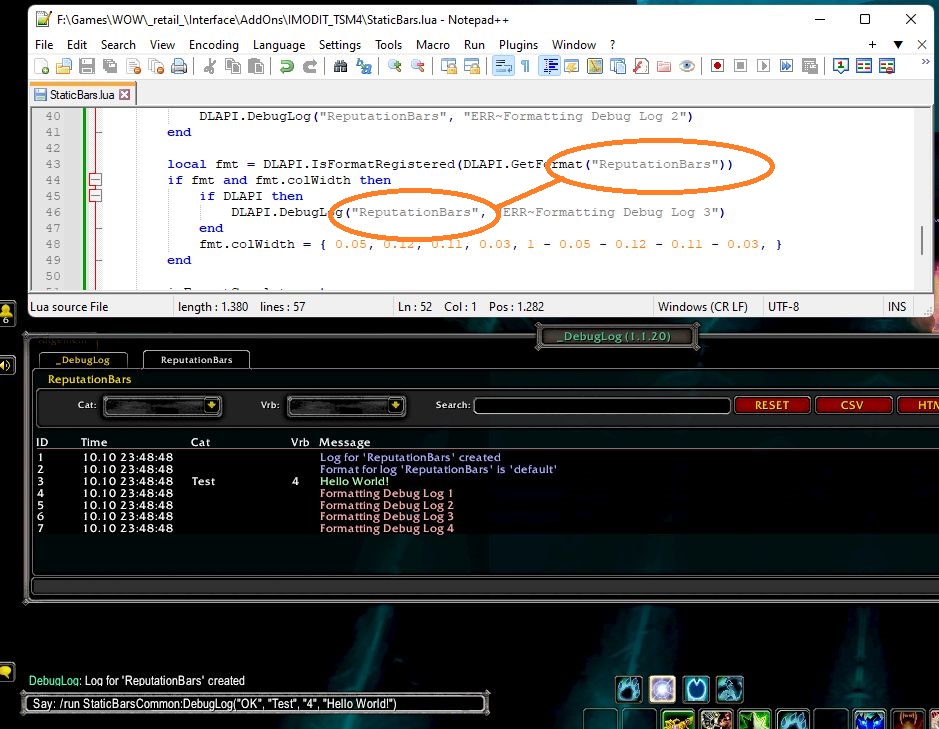Click the Save file floppy icon
Image resolution: width=939 pixels, height=729 pixels.
[x=87, y=66]
